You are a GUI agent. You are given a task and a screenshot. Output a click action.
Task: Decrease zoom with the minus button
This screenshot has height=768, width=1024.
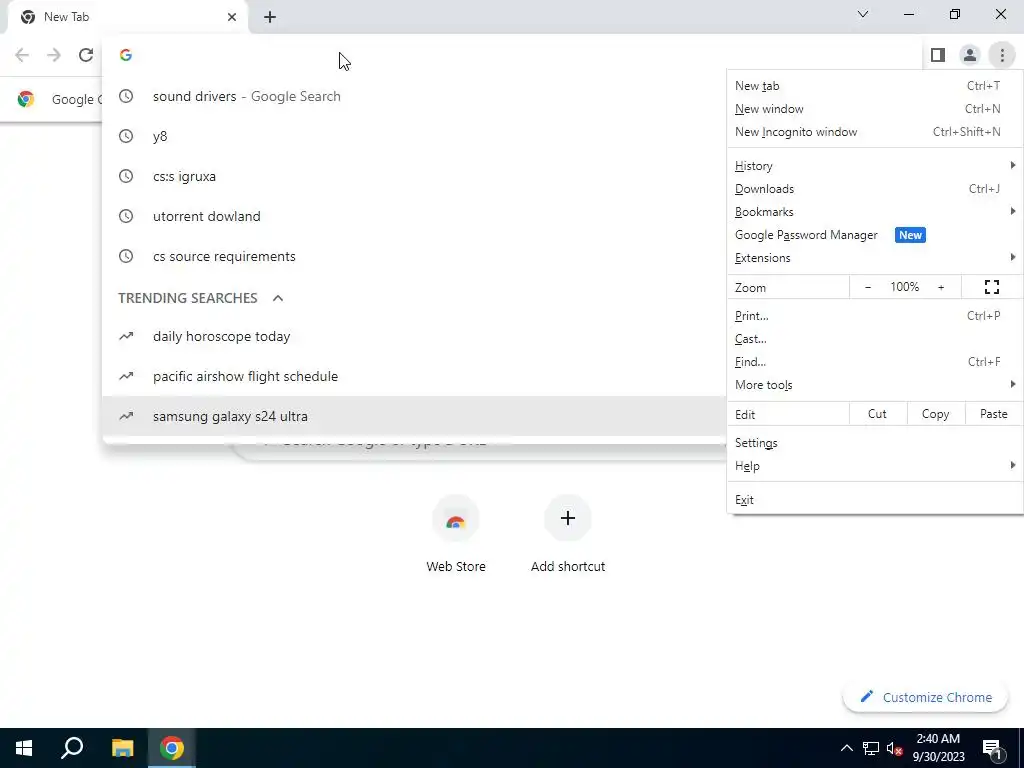tap(868, 287)
